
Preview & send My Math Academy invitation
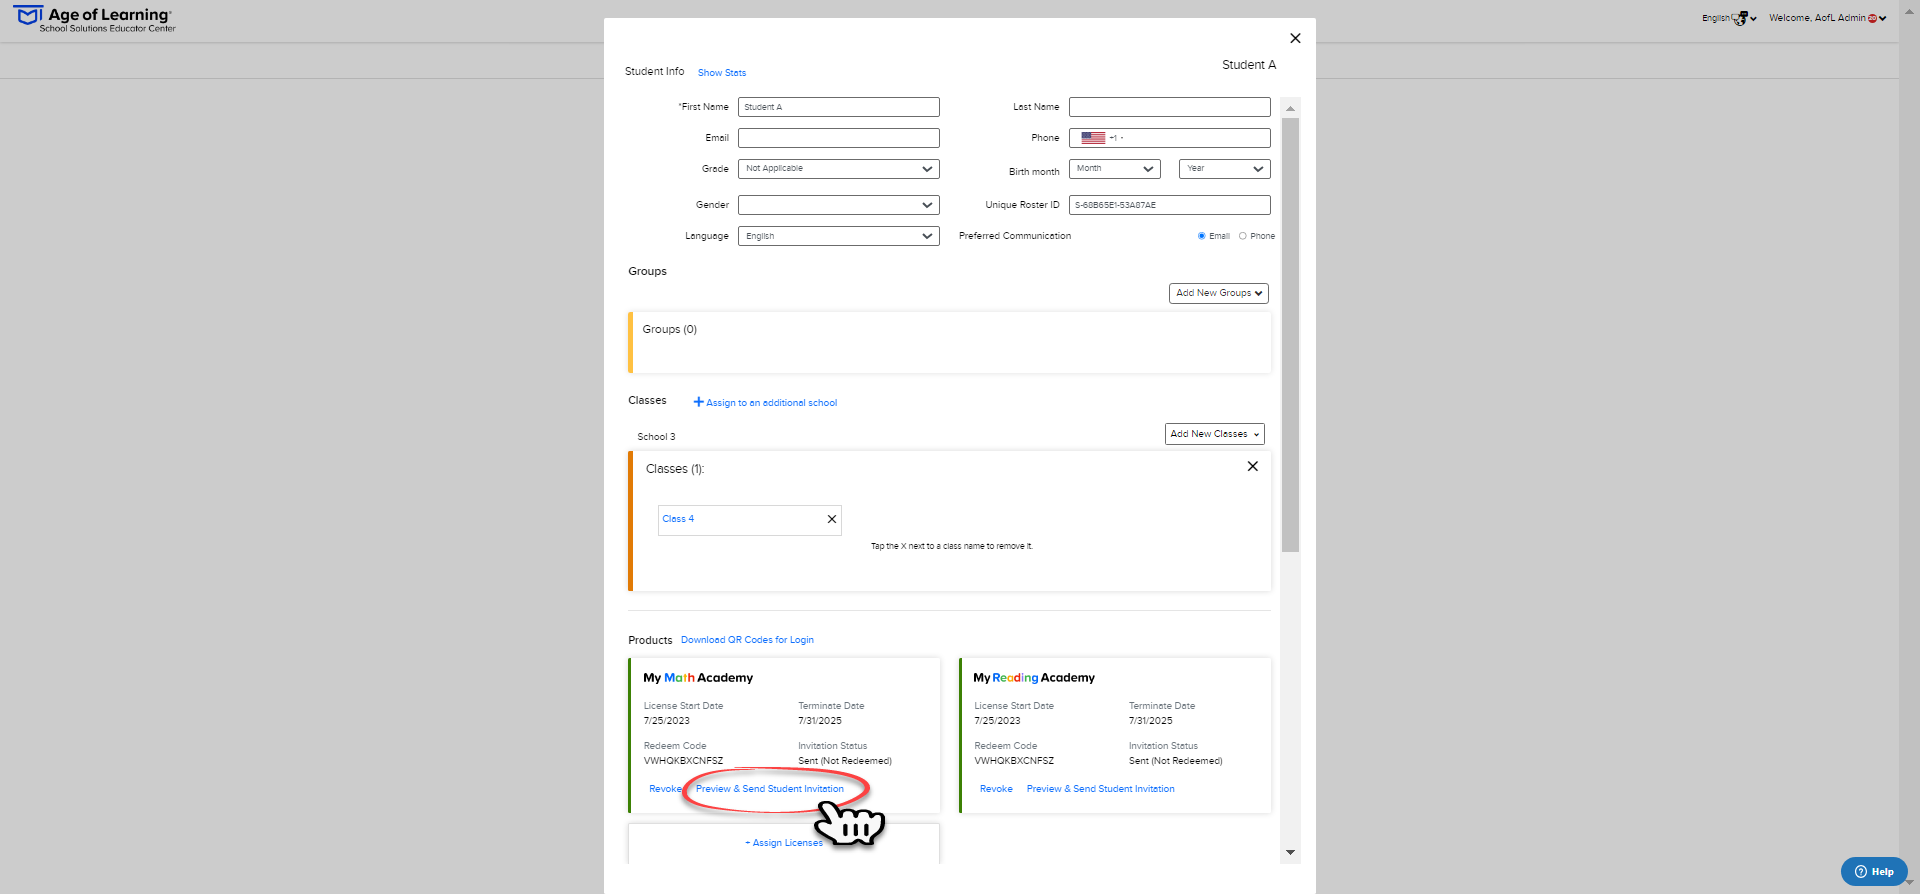[770, 789]
